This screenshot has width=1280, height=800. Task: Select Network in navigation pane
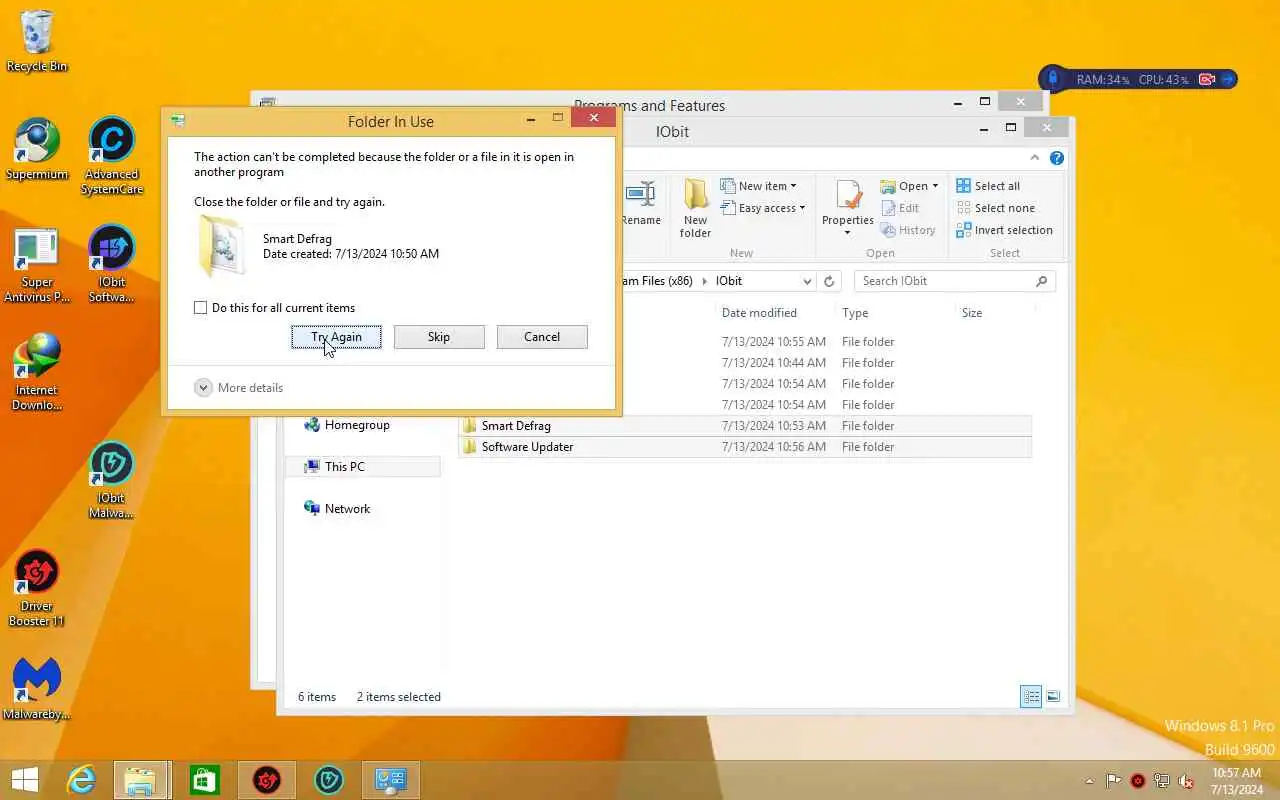click(x=337, y=509)
